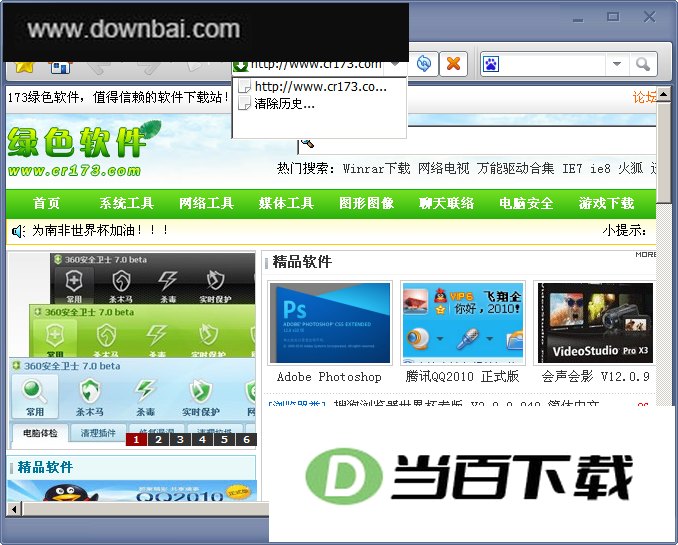
Task: Open 游戏下载 navigation tab
Action: coord(606,203)
